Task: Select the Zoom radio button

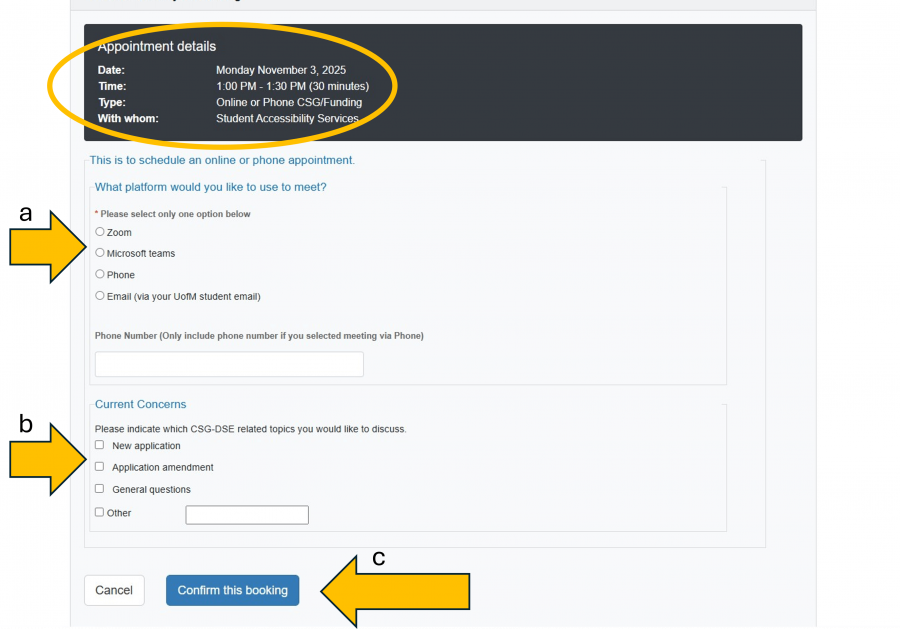Action: click(x=100, y=232)
